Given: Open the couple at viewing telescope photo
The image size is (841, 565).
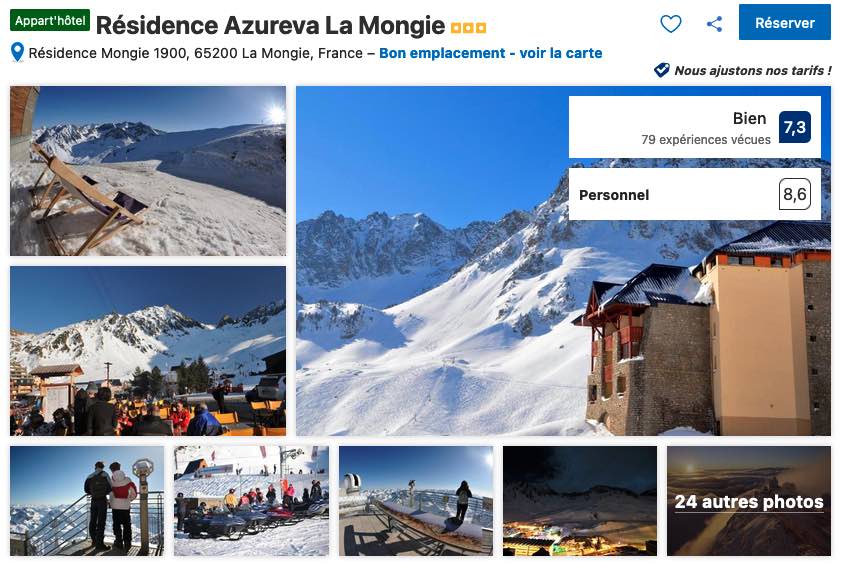Looking at the screenshot, I should [x=87, y=501].
